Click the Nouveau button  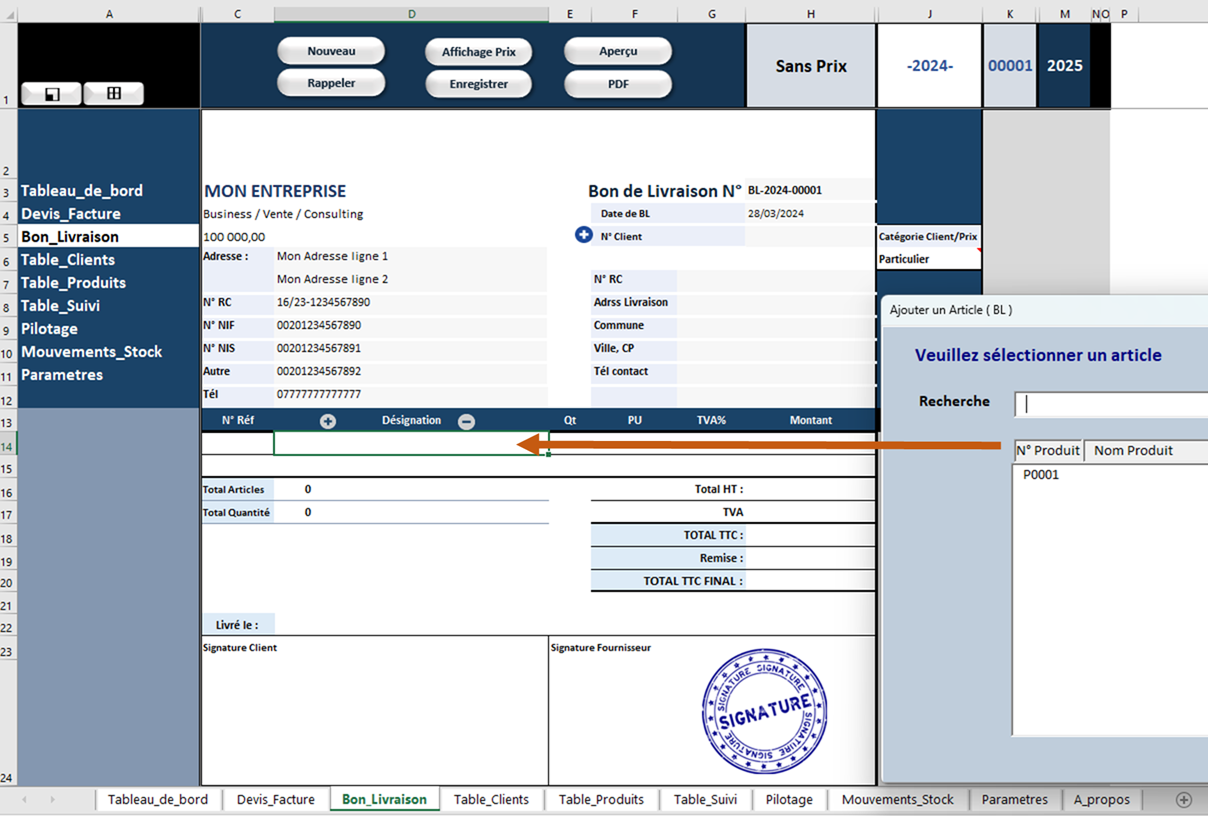(x=331, y=51)
